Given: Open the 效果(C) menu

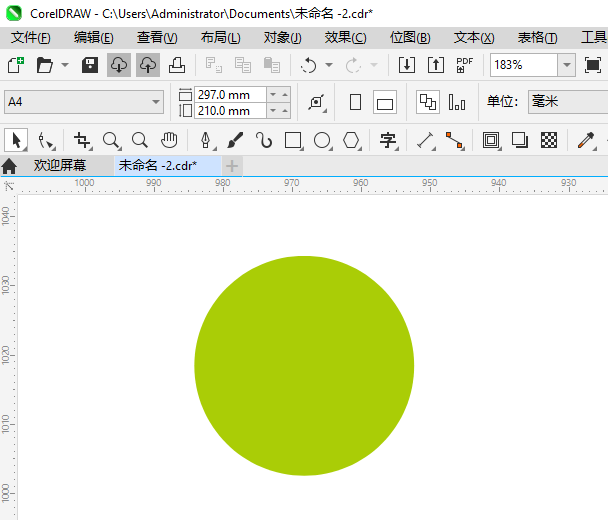Looking at the screenshot, I should coord(345,38).
